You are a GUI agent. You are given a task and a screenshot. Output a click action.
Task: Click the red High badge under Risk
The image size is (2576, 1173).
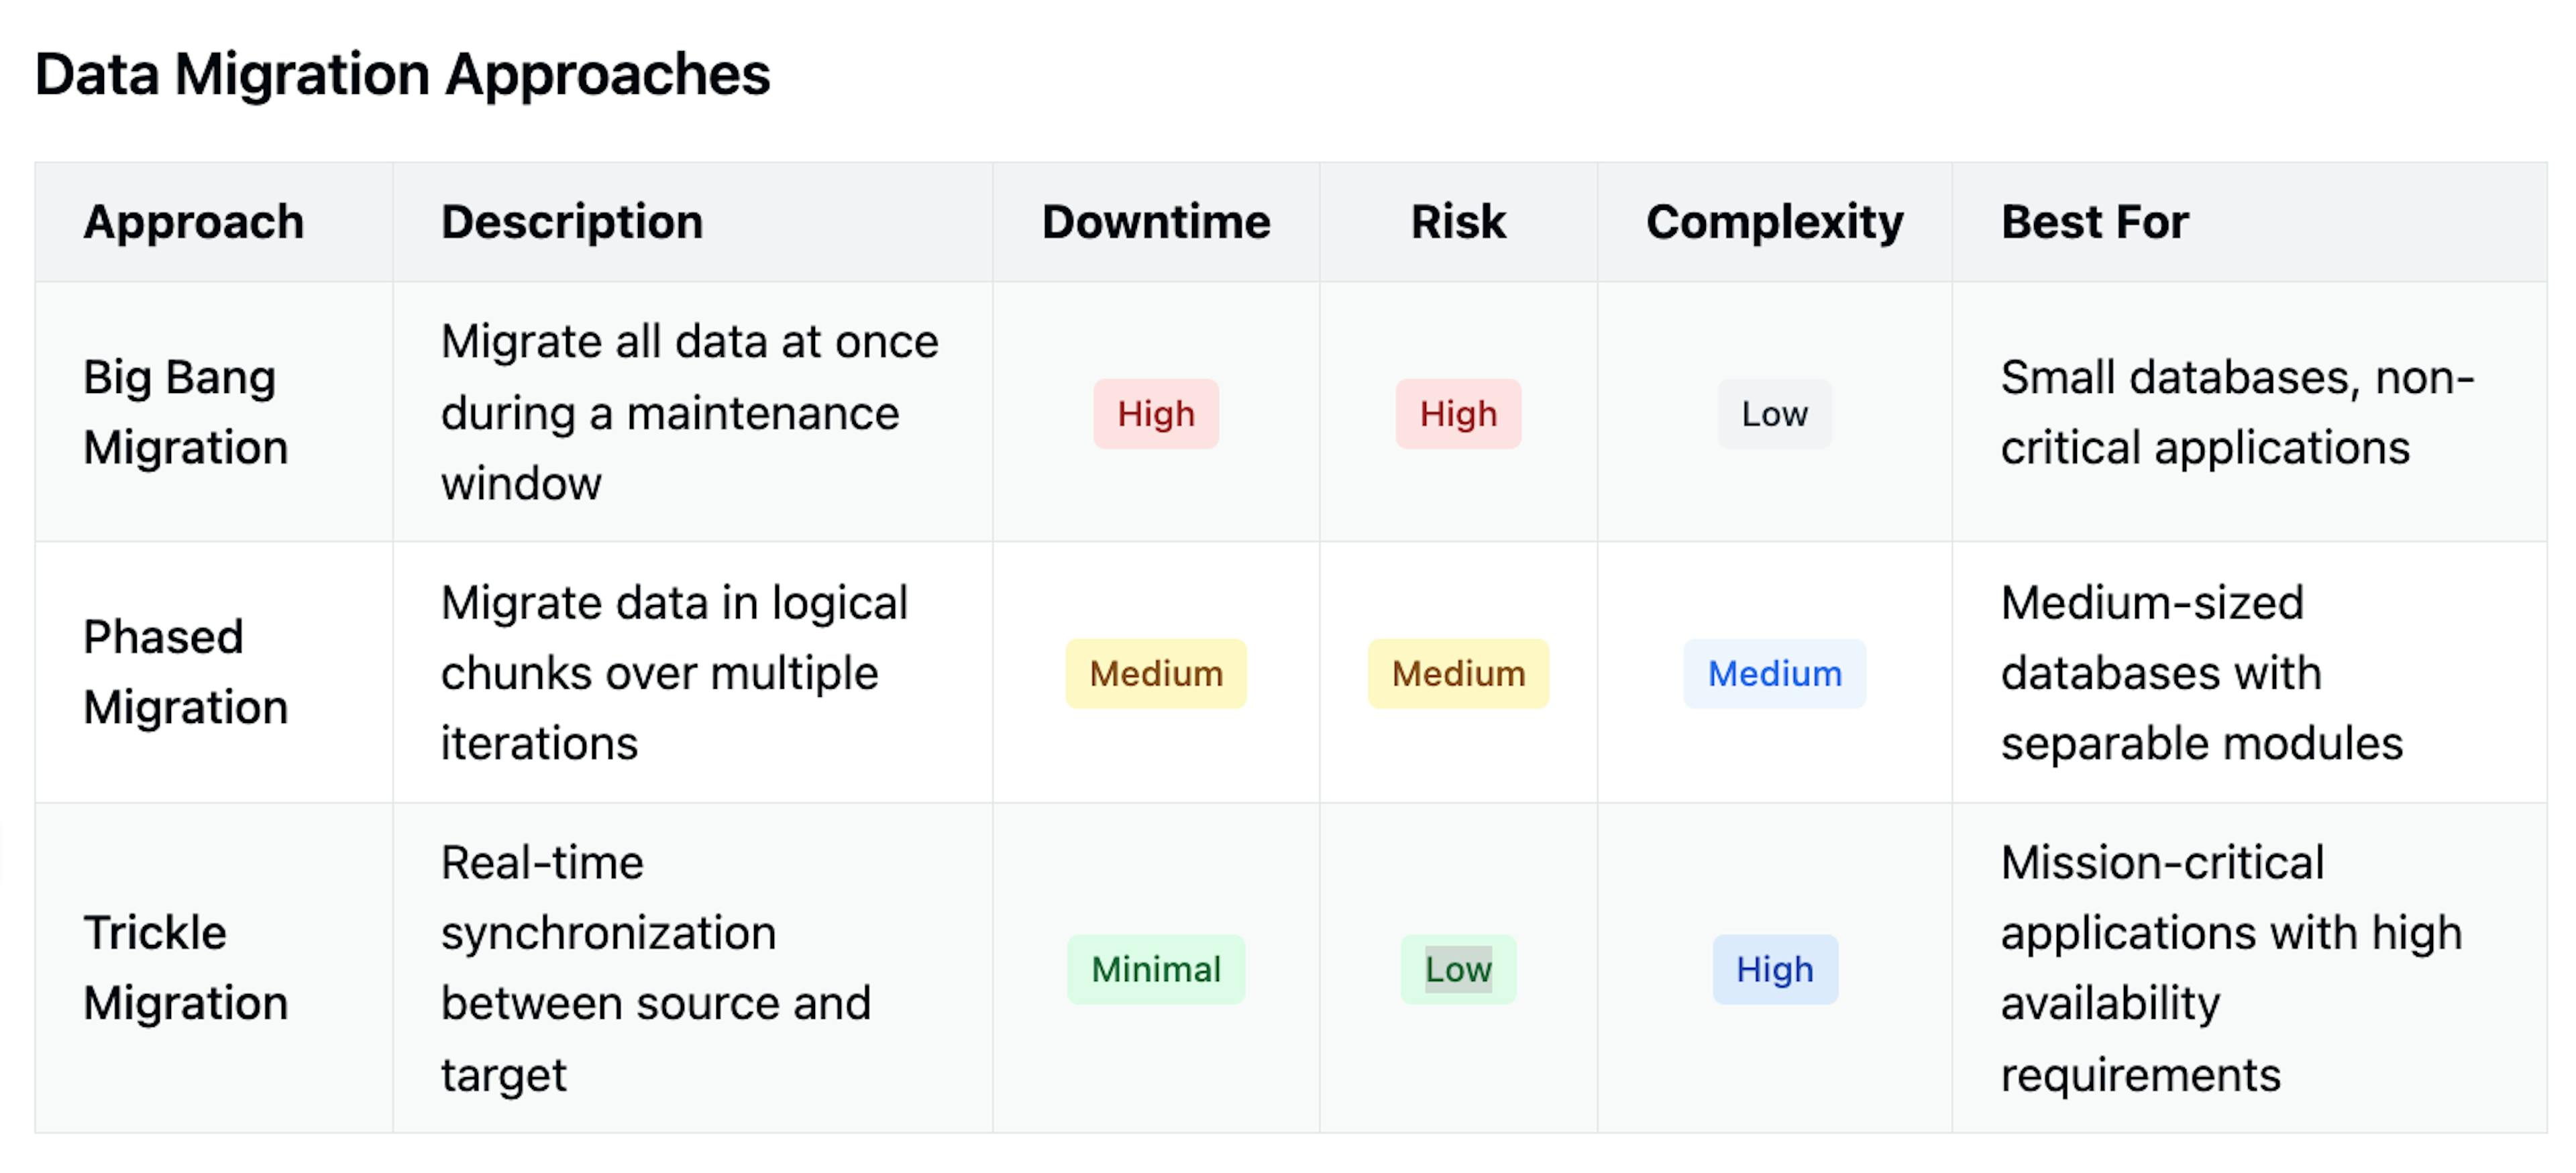pos(1457,414)
